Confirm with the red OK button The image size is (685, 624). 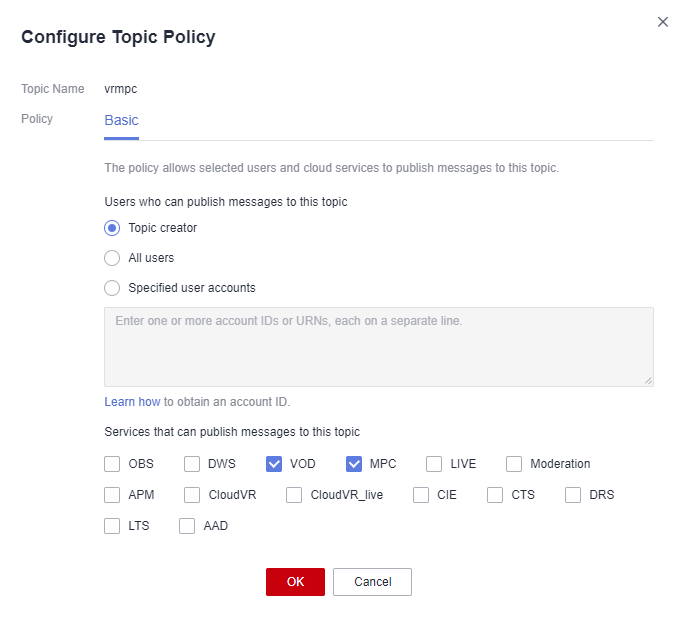tap(295, 582)
